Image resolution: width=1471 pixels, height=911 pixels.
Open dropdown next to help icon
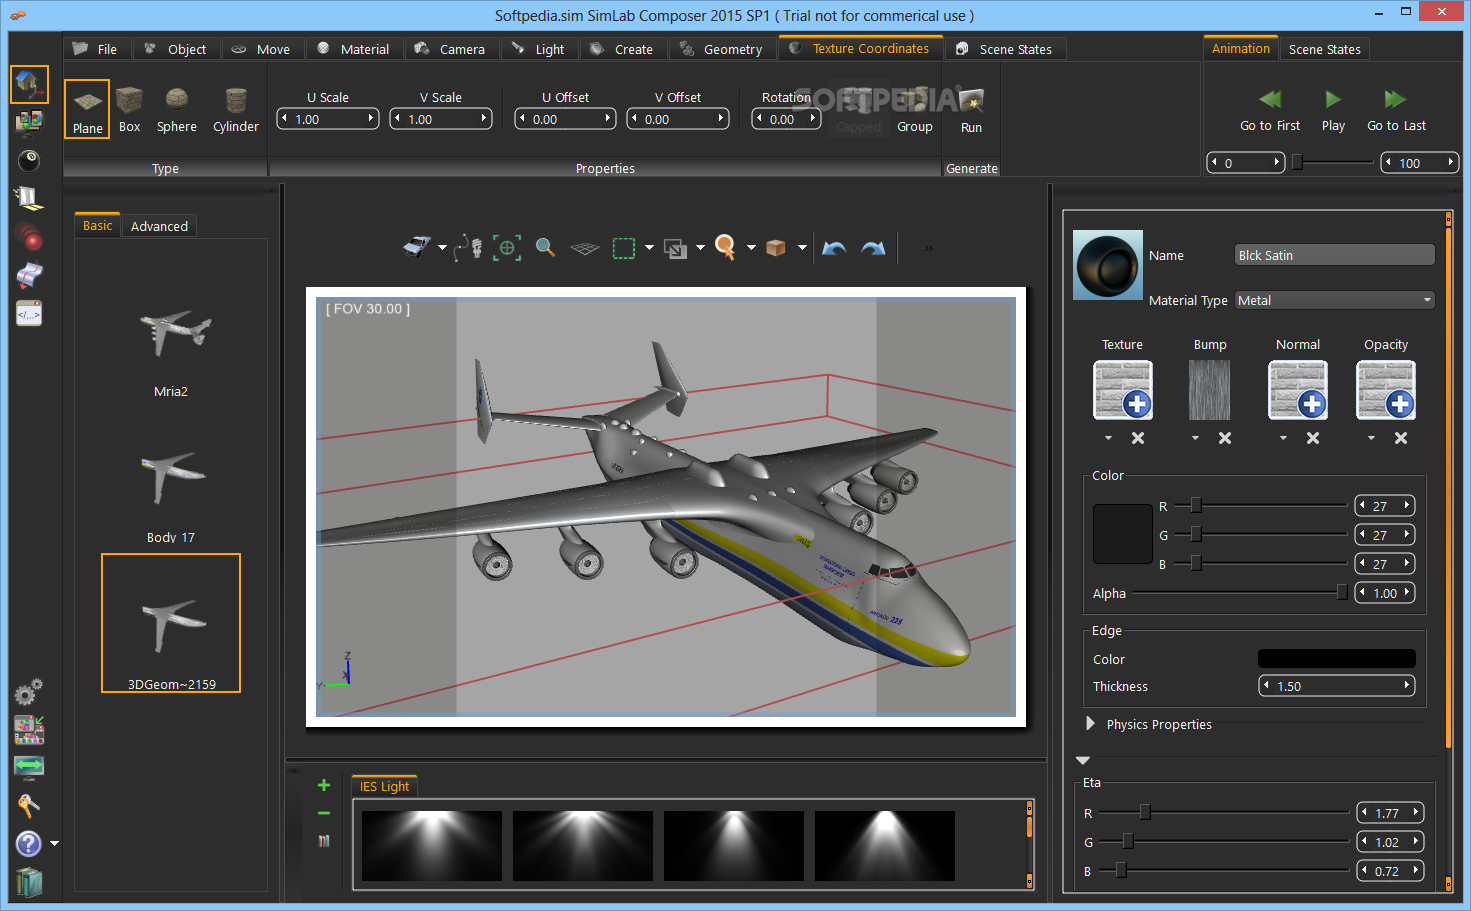(x=54, y=844)
